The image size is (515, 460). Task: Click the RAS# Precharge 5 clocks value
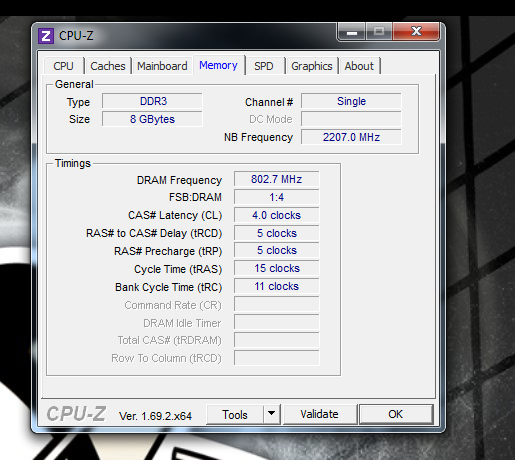pyautogui.click(x=276, y=251)
